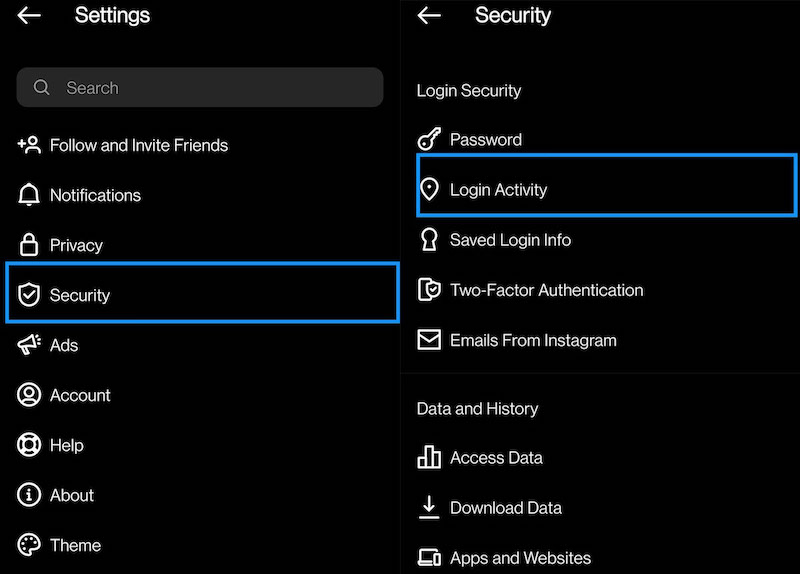Tap the Privacy padlock icon
This screenshot has width=800, height=574.
pyautogui.click(x=29, y=245)
